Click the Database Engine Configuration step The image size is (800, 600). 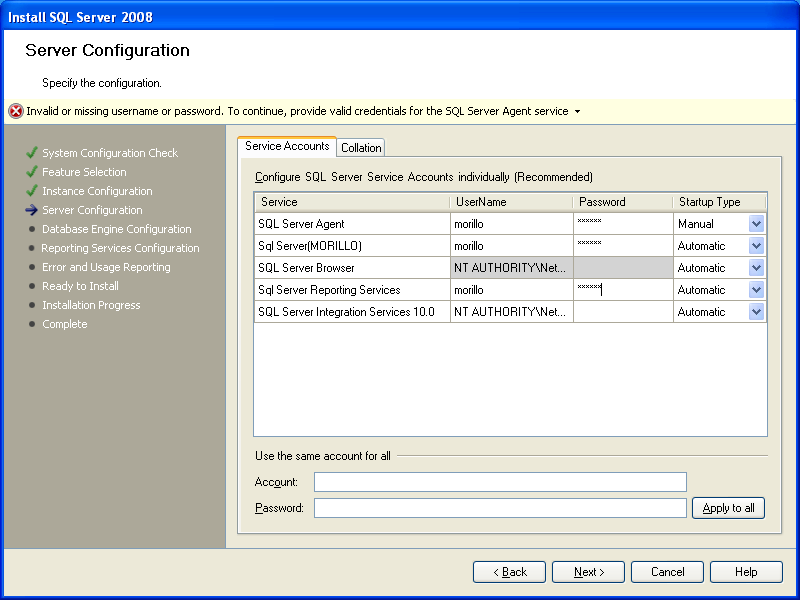click(116, 229)
